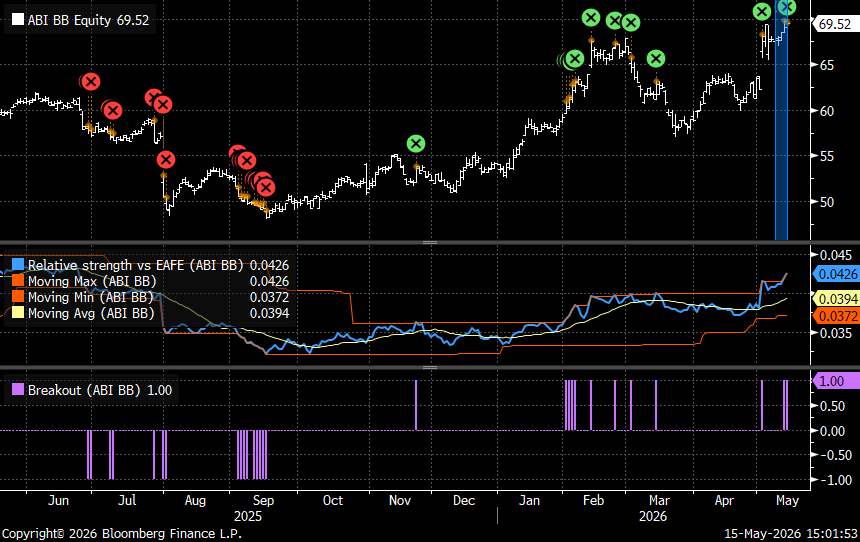Select the Sep label on the date axis
This screenshot has height=542, width=860.
point(263,500)
